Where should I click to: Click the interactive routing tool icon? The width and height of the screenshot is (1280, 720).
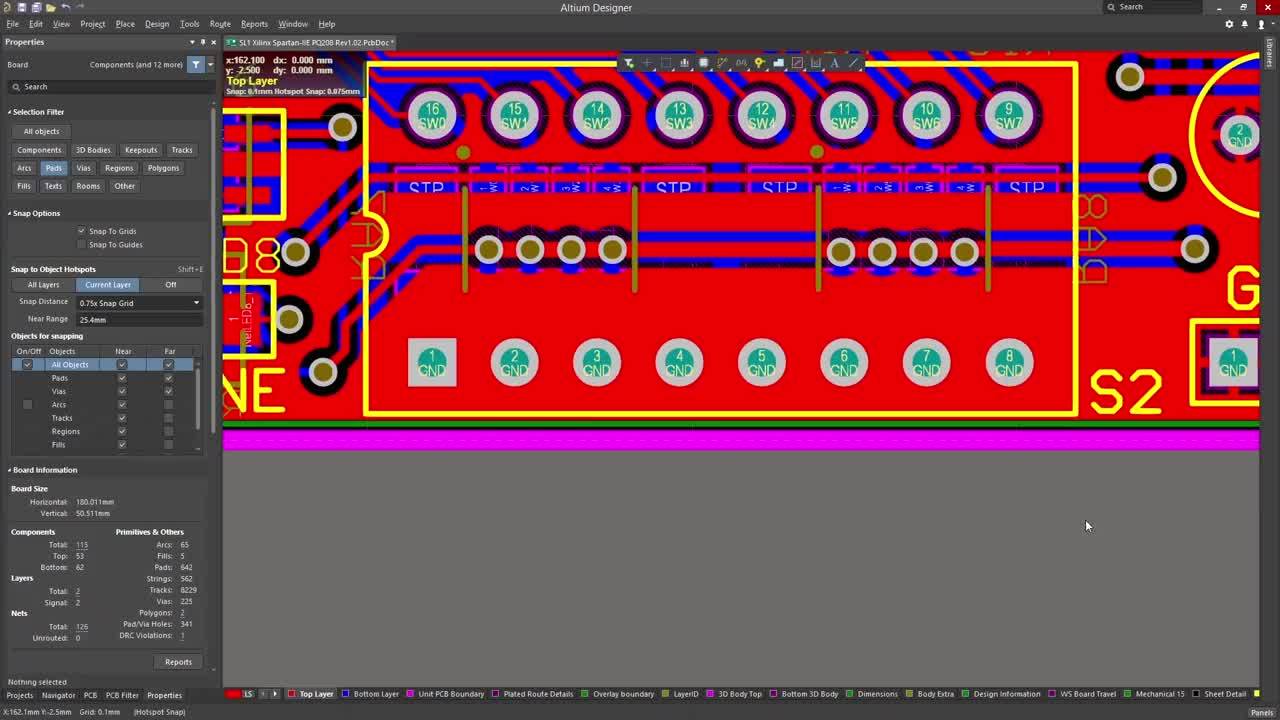pyautogui.click(x=722, y=63)
